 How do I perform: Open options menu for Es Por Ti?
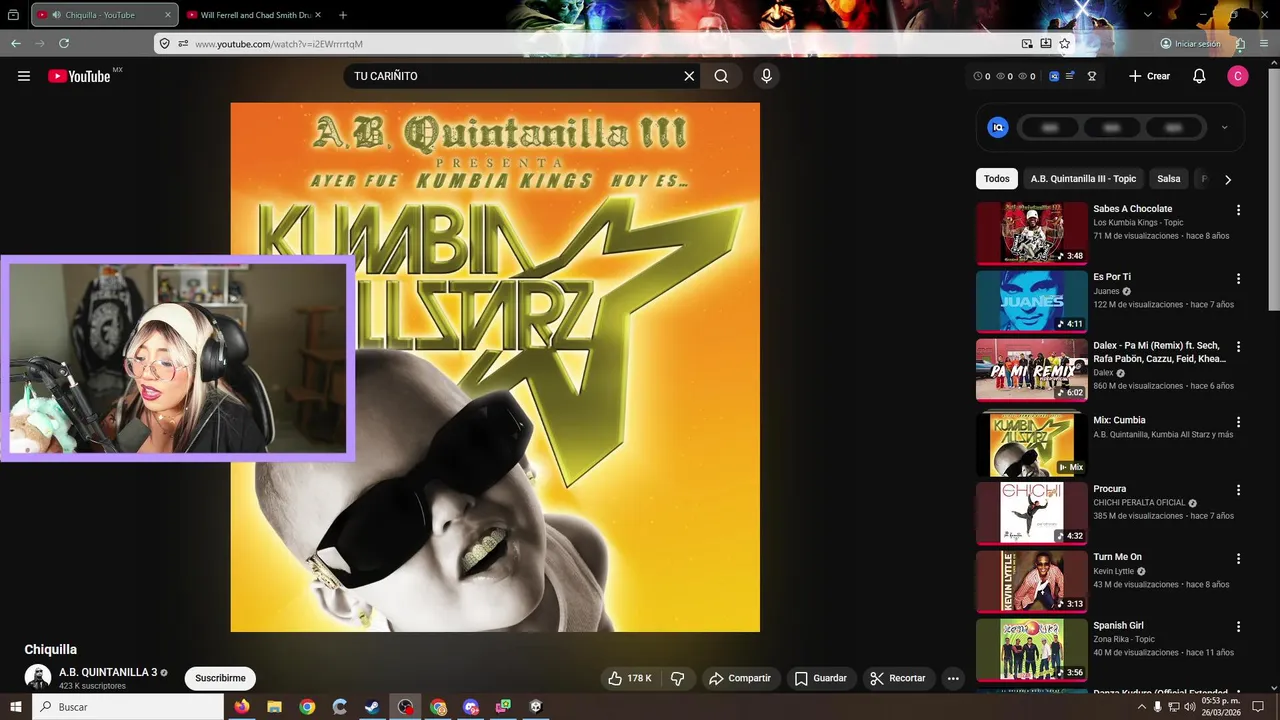point(1238,278)
